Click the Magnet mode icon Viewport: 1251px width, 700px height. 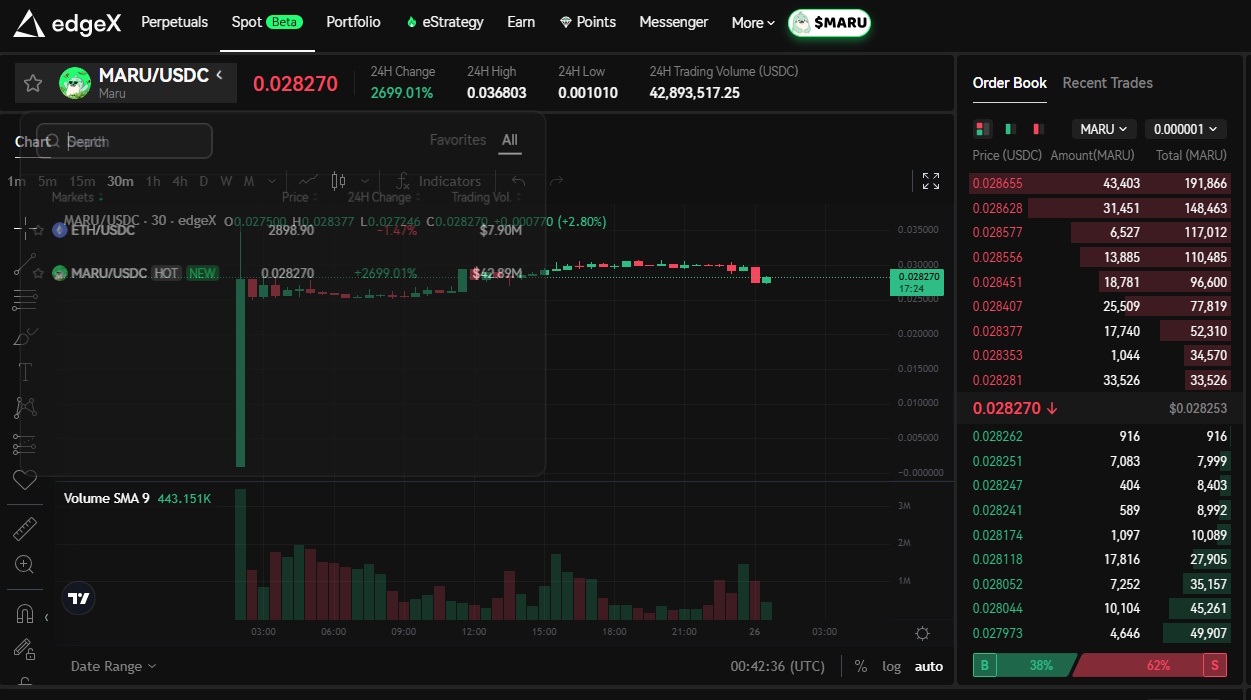pyautogui.click(x=25, y=613)
